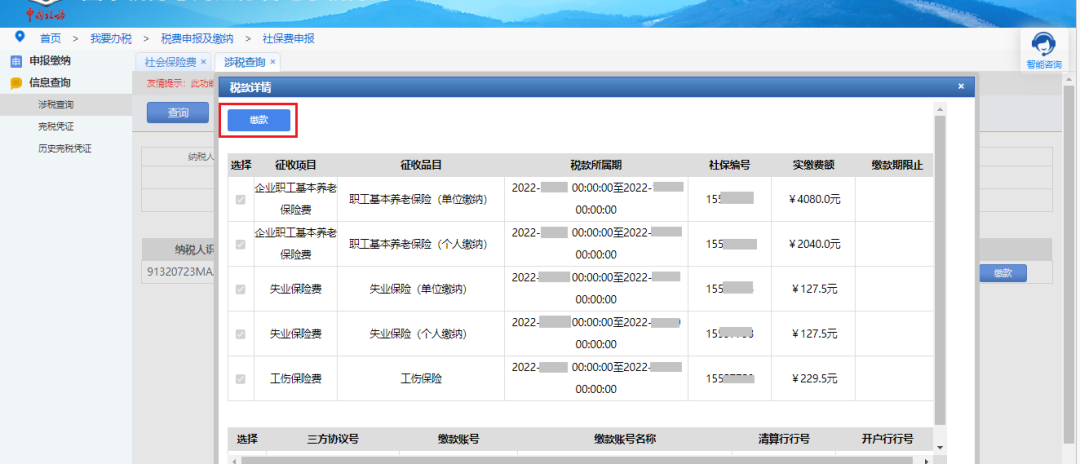1080x464 pixels.
Task: Click the dialog vertical scrollbar up arrow
Action: [940, 108]
